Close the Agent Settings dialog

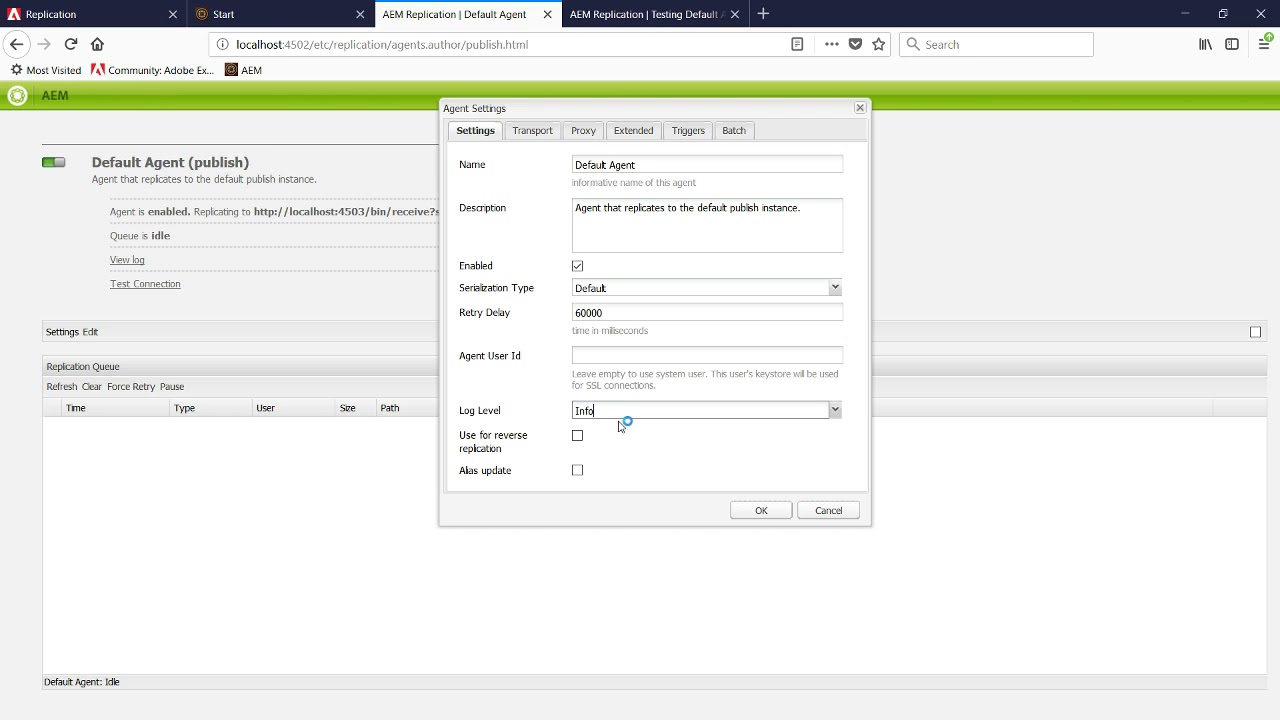pyautogui.click(x=859, y=108)
